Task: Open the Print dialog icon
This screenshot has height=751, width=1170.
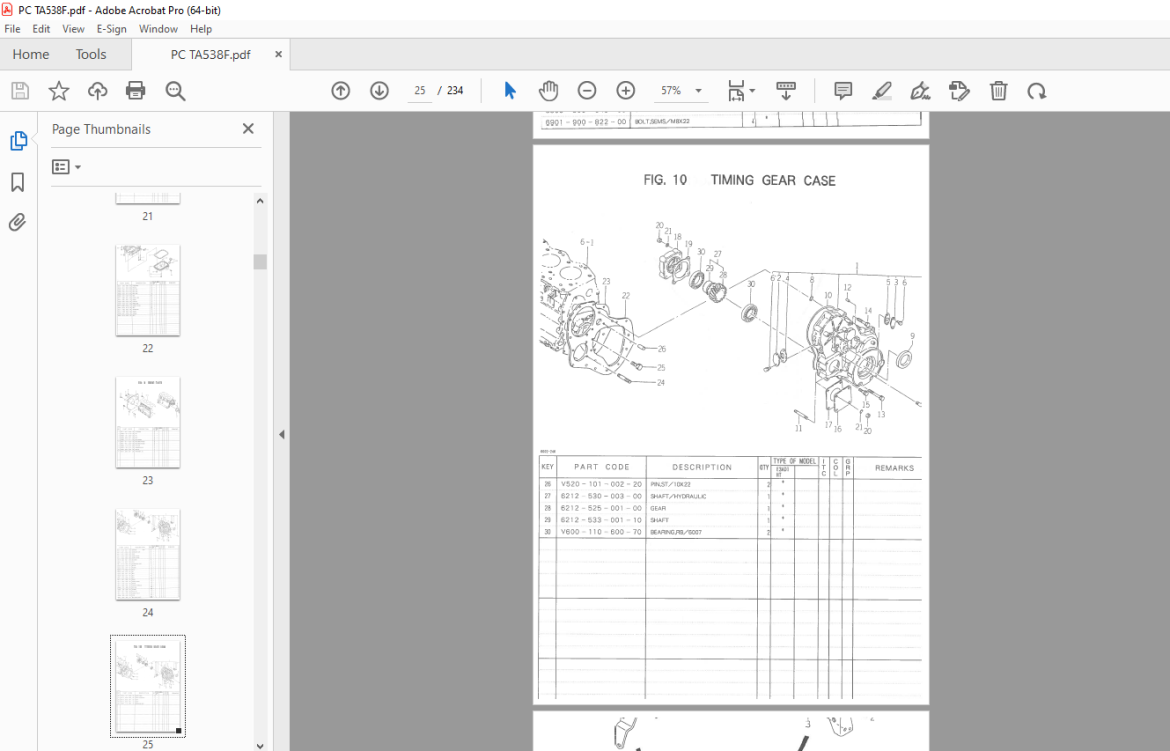Action: tap(136, 91)
